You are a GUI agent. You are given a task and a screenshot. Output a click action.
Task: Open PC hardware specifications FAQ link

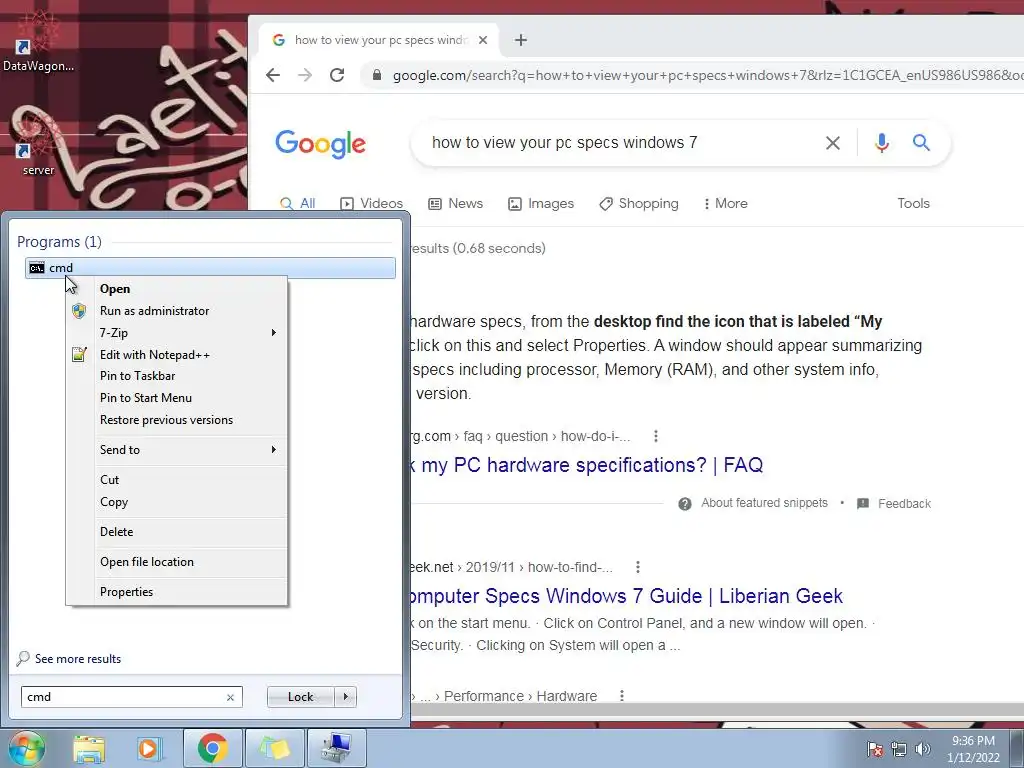pyautogui.click(x=587, y=465)
